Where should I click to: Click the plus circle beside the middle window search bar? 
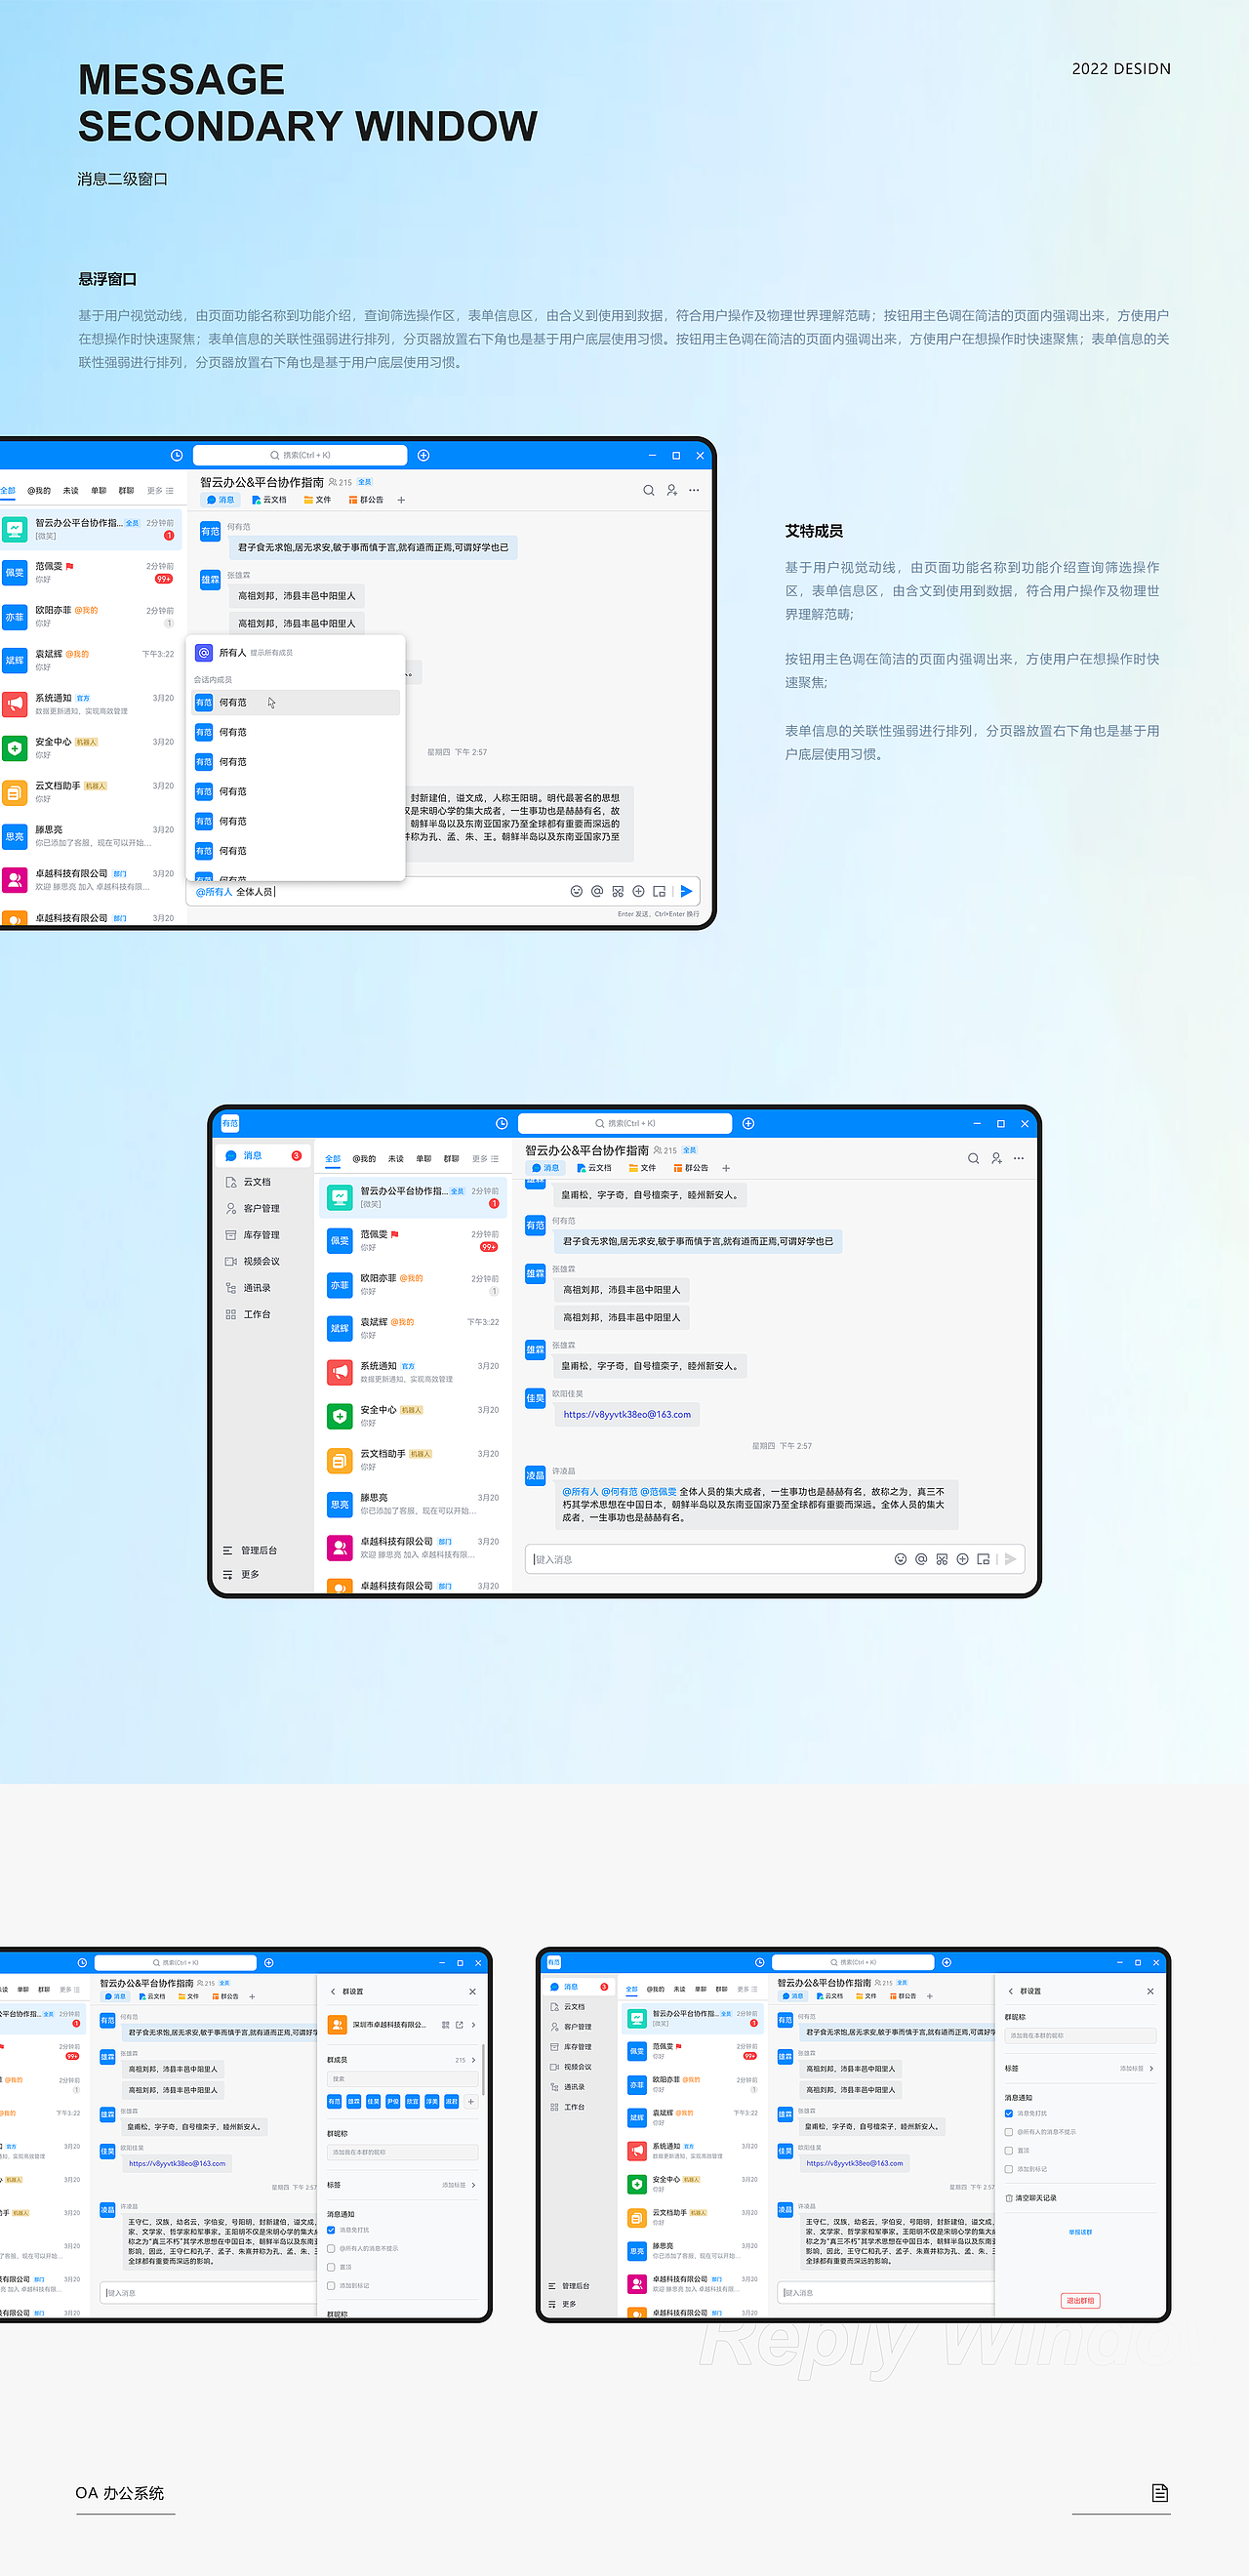748,1123
